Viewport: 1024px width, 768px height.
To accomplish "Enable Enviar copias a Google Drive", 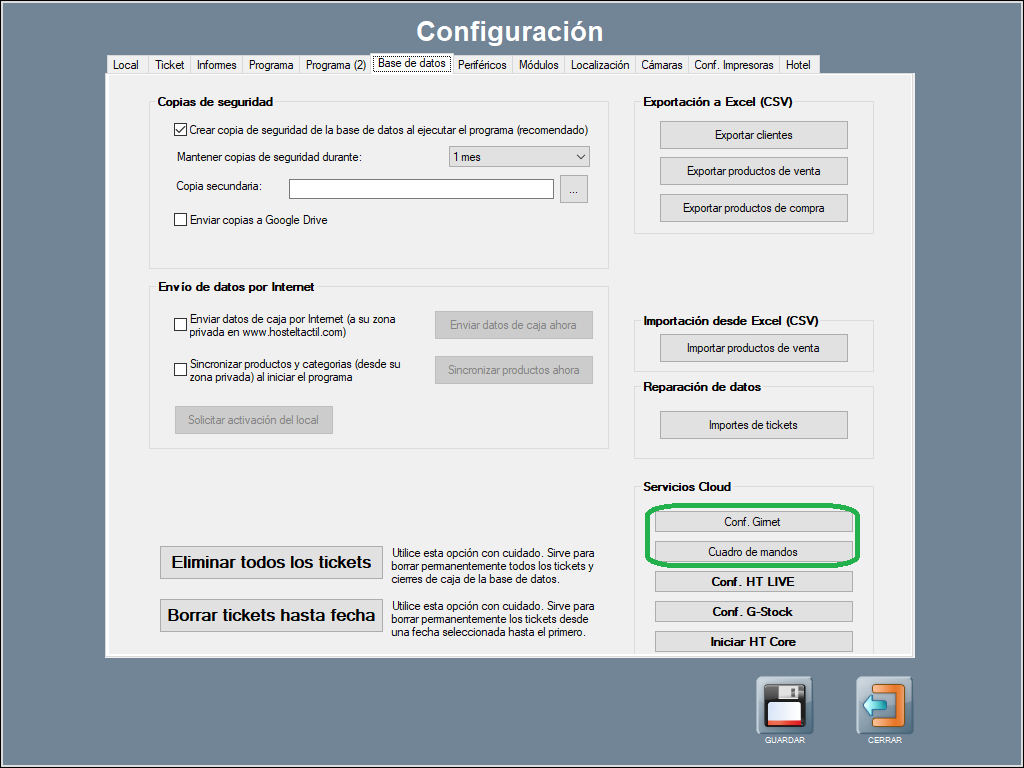I will coord(181,220).
